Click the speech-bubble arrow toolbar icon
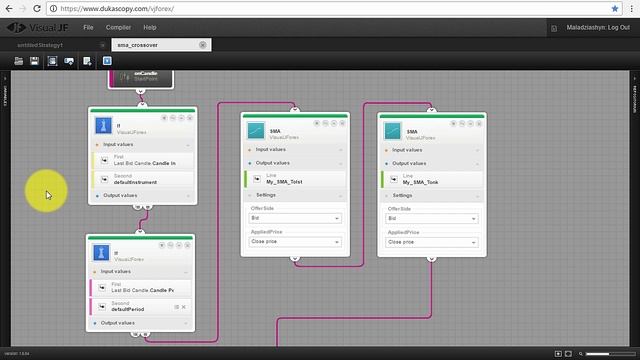Viewport: 640px width, 360px height. click(x=69, y=61)
